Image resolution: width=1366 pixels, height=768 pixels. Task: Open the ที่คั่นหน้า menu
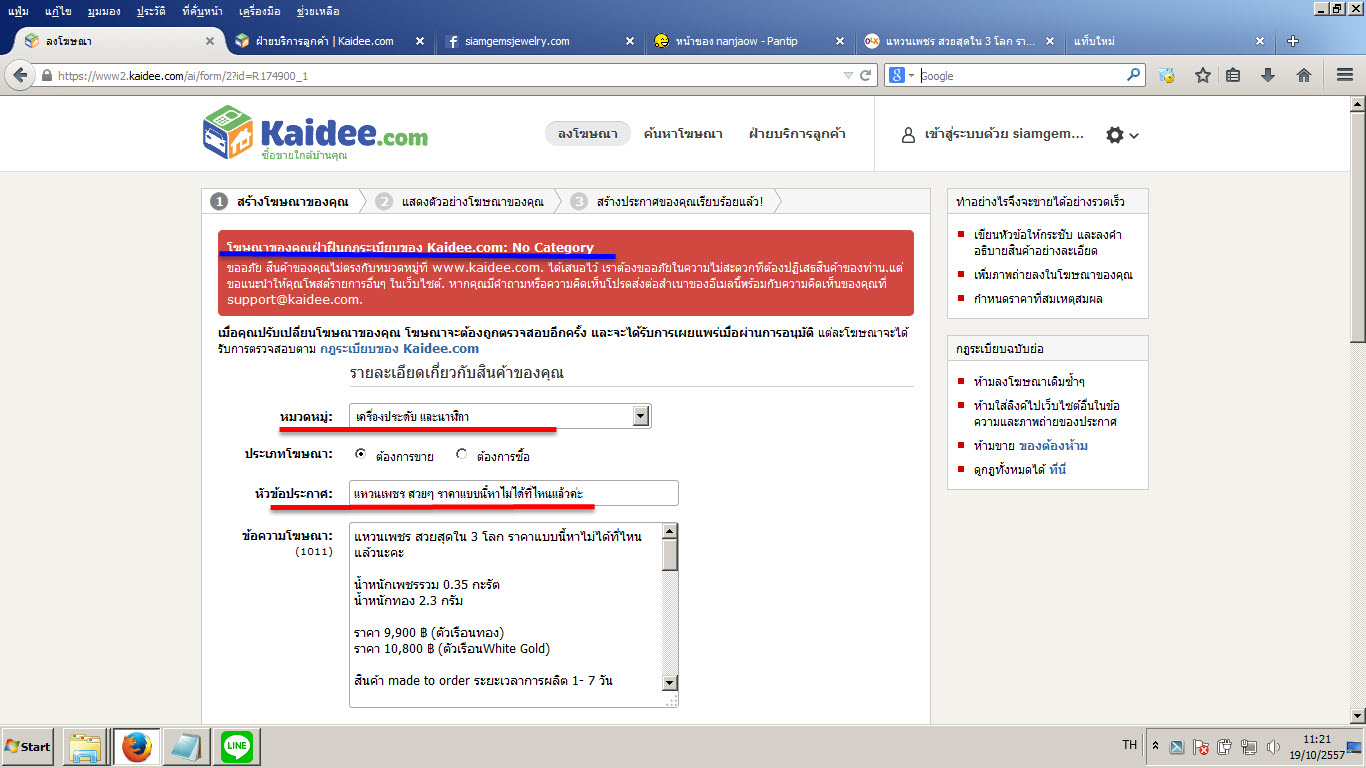point(204,11)
